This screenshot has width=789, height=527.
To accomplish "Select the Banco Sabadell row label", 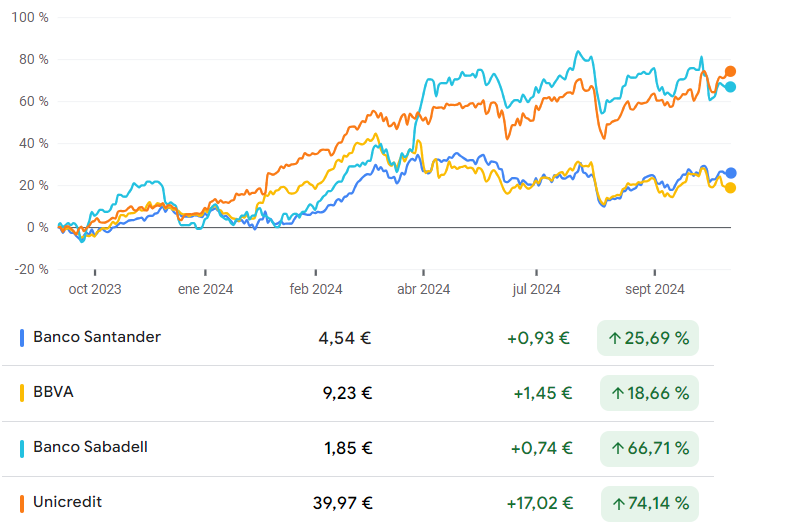I will 90,447.
